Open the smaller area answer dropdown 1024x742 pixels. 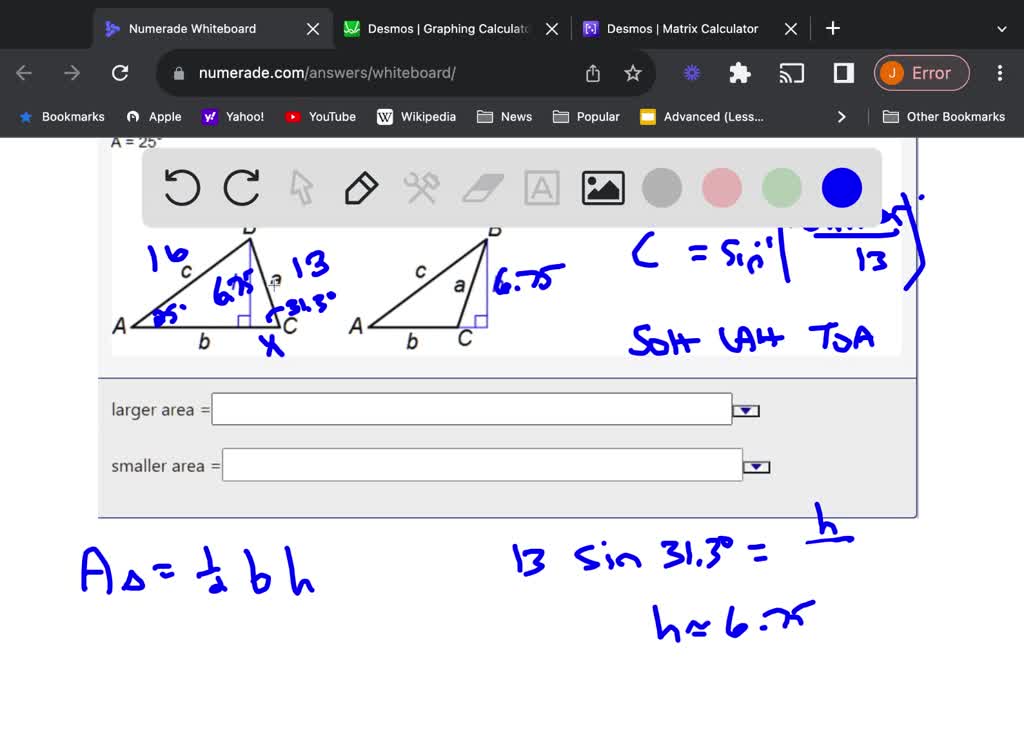point(757,465)
